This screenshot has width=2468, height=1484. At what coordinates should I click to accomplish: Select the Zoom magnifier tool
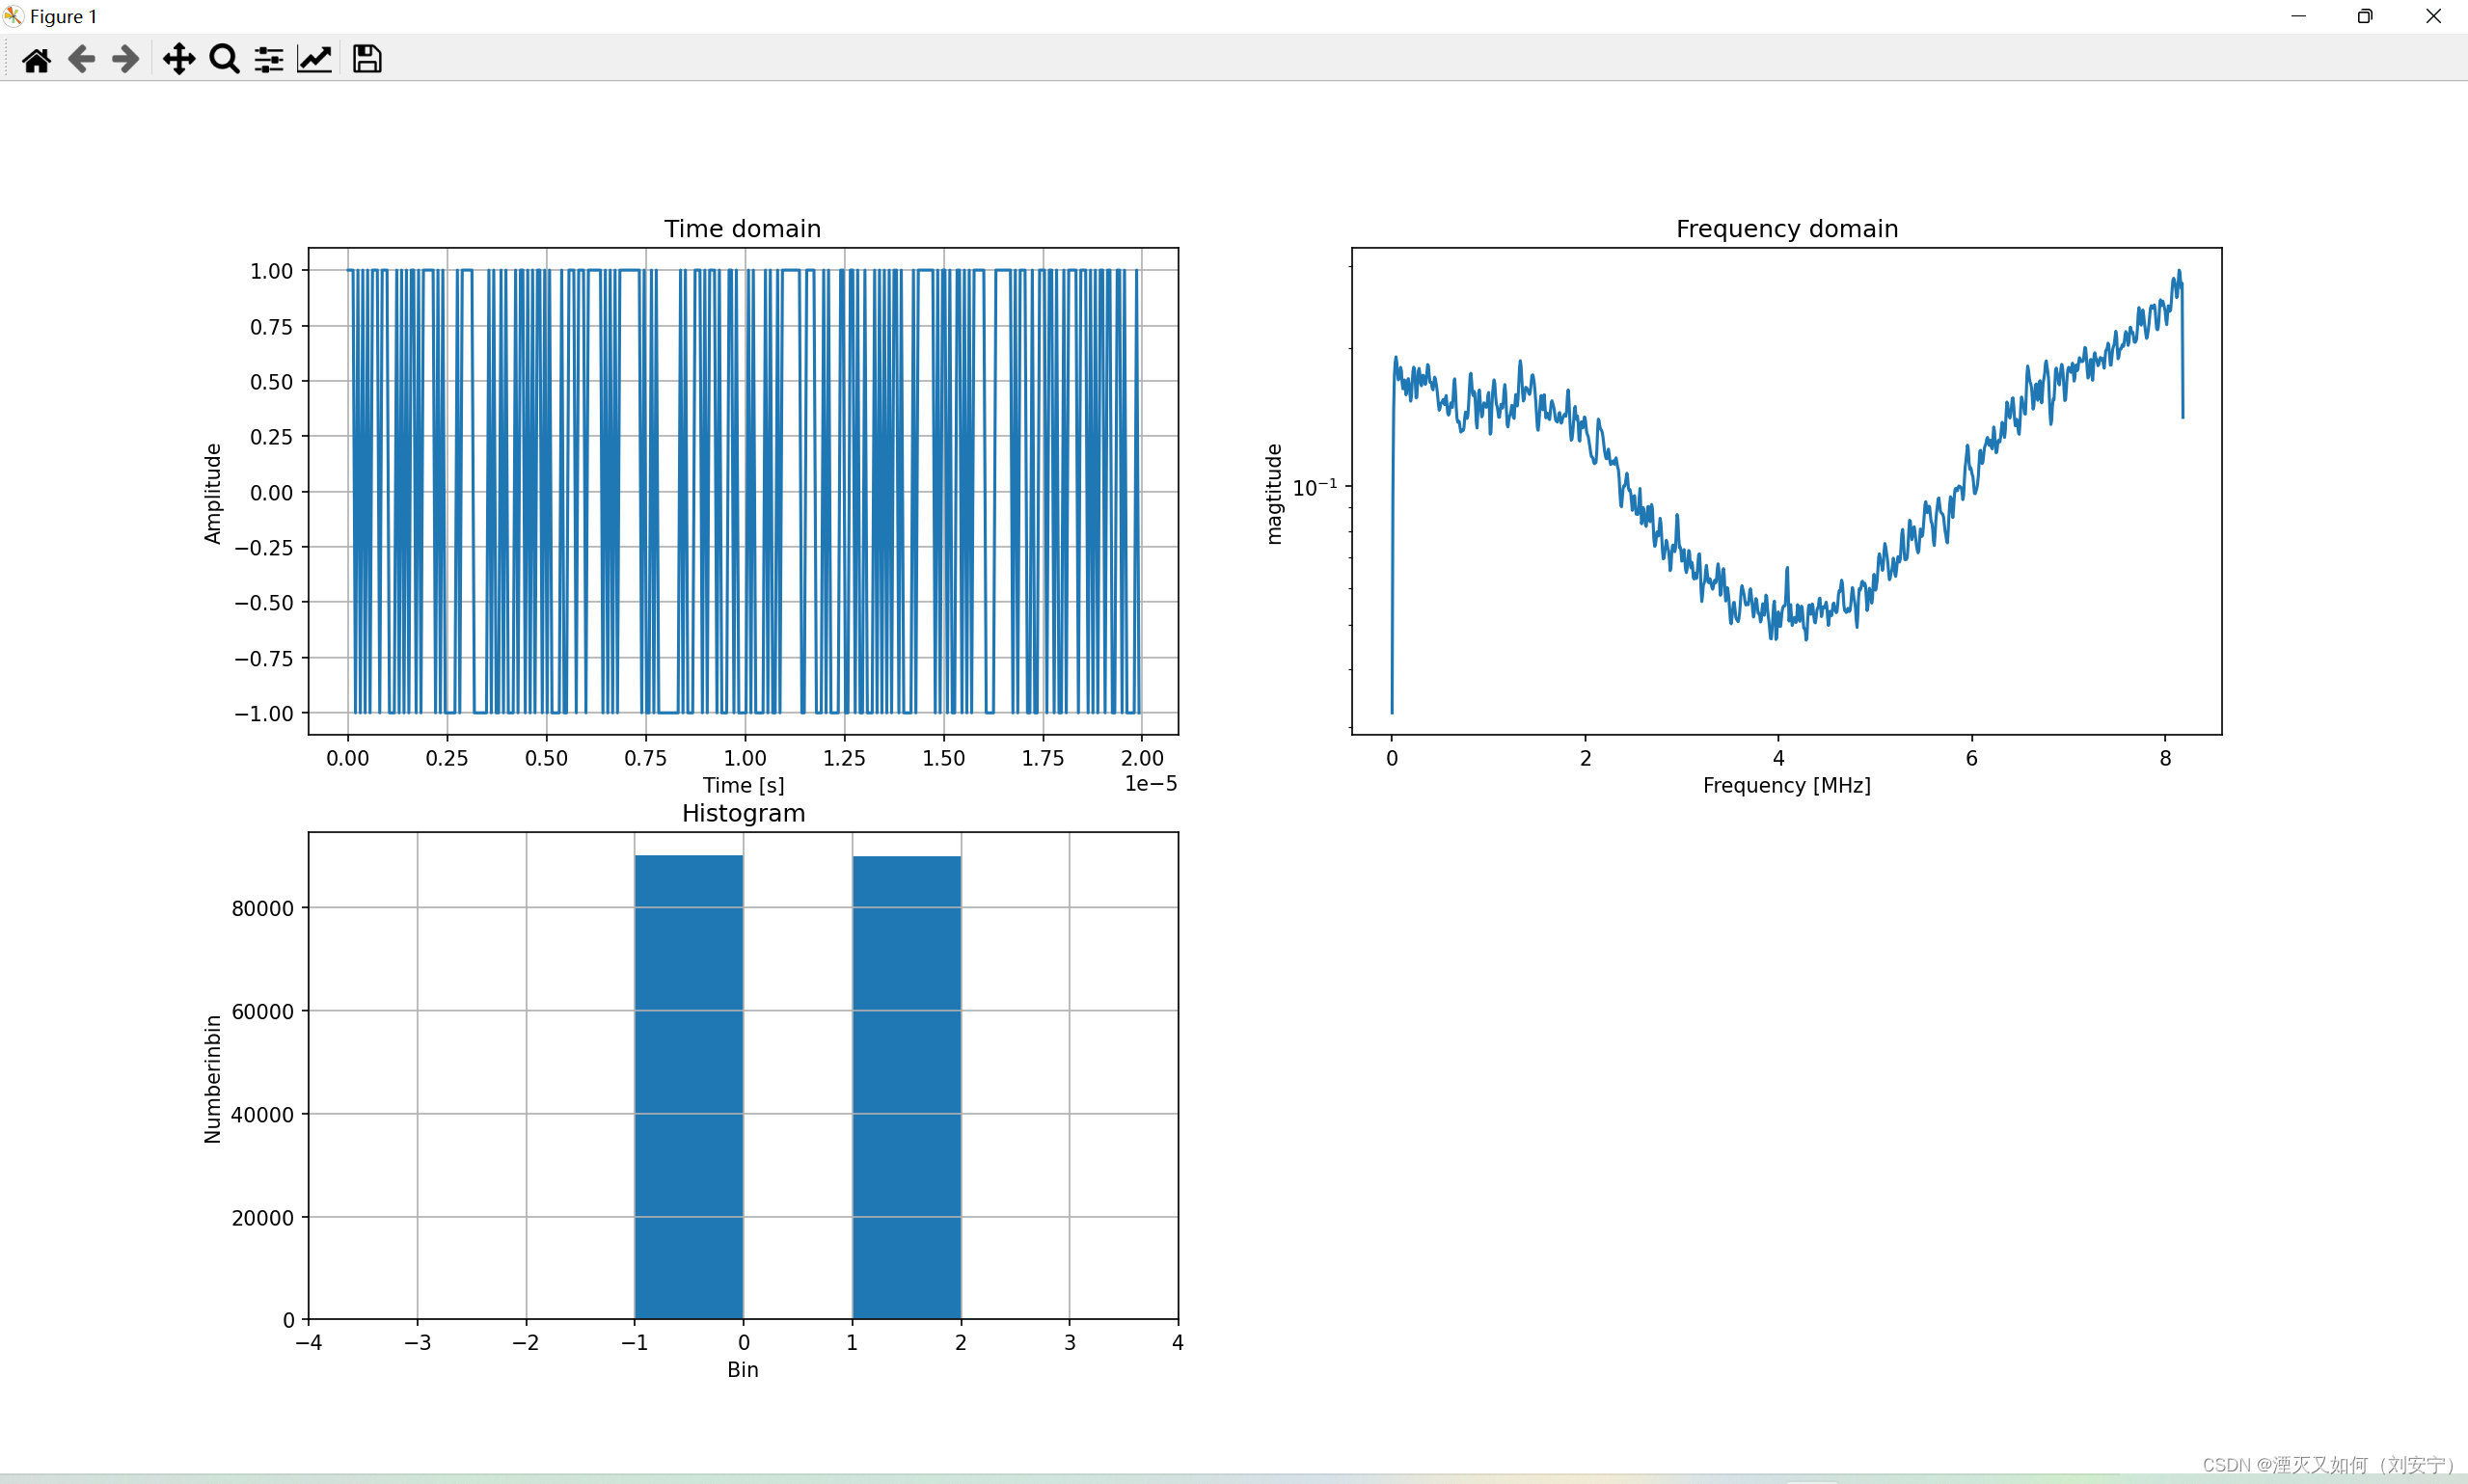[224, 60]
